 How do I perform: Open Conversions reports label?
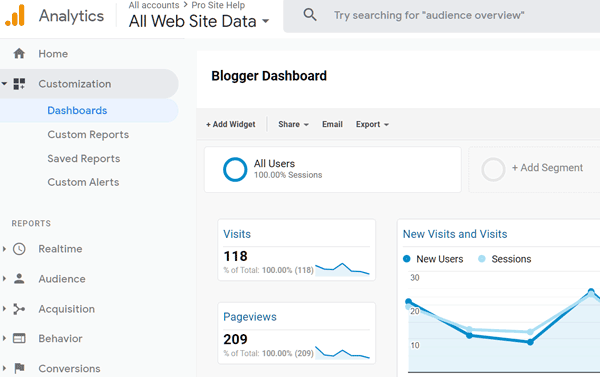pos(69,368)
